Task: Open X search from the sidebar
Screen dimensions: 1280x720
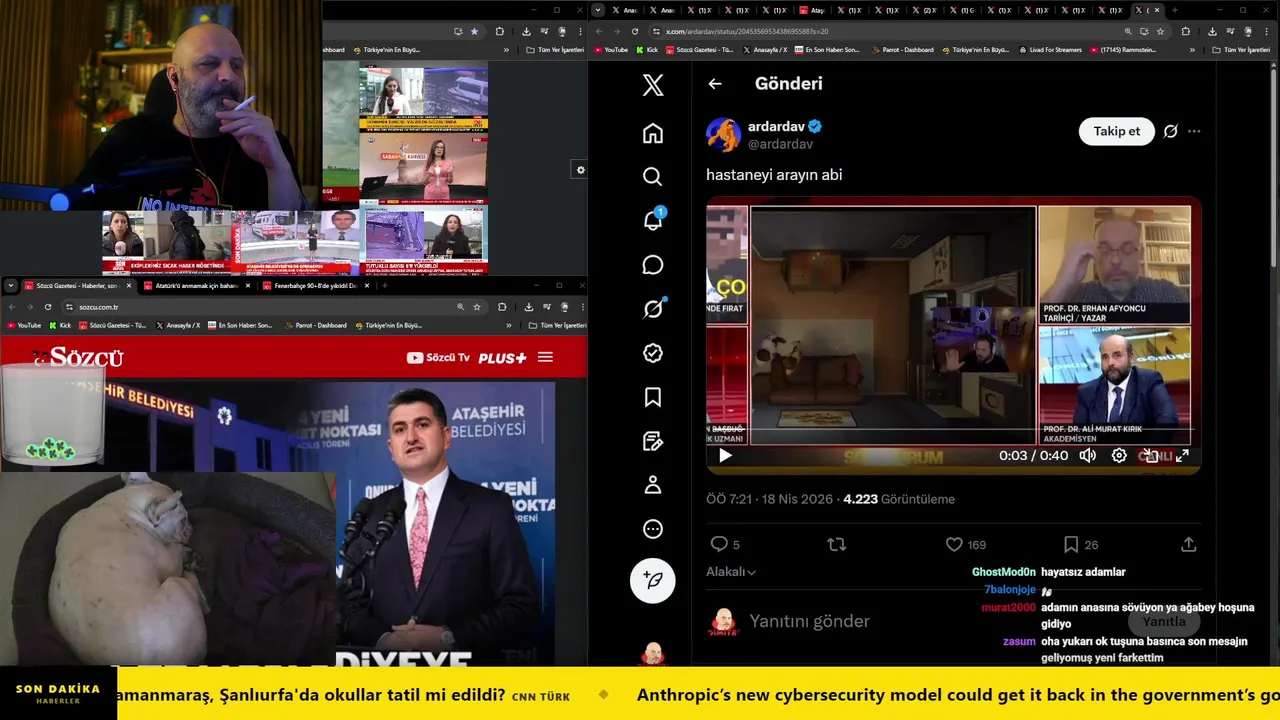Action: (x=653, y=177)
